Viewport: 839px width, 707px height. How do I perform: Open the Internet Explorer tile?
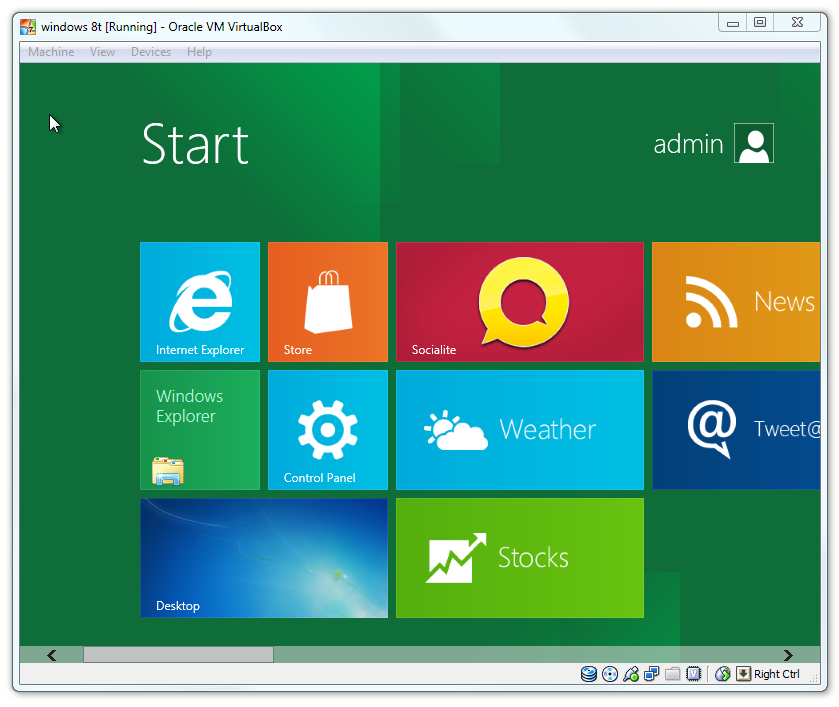(x=200, y=302)
